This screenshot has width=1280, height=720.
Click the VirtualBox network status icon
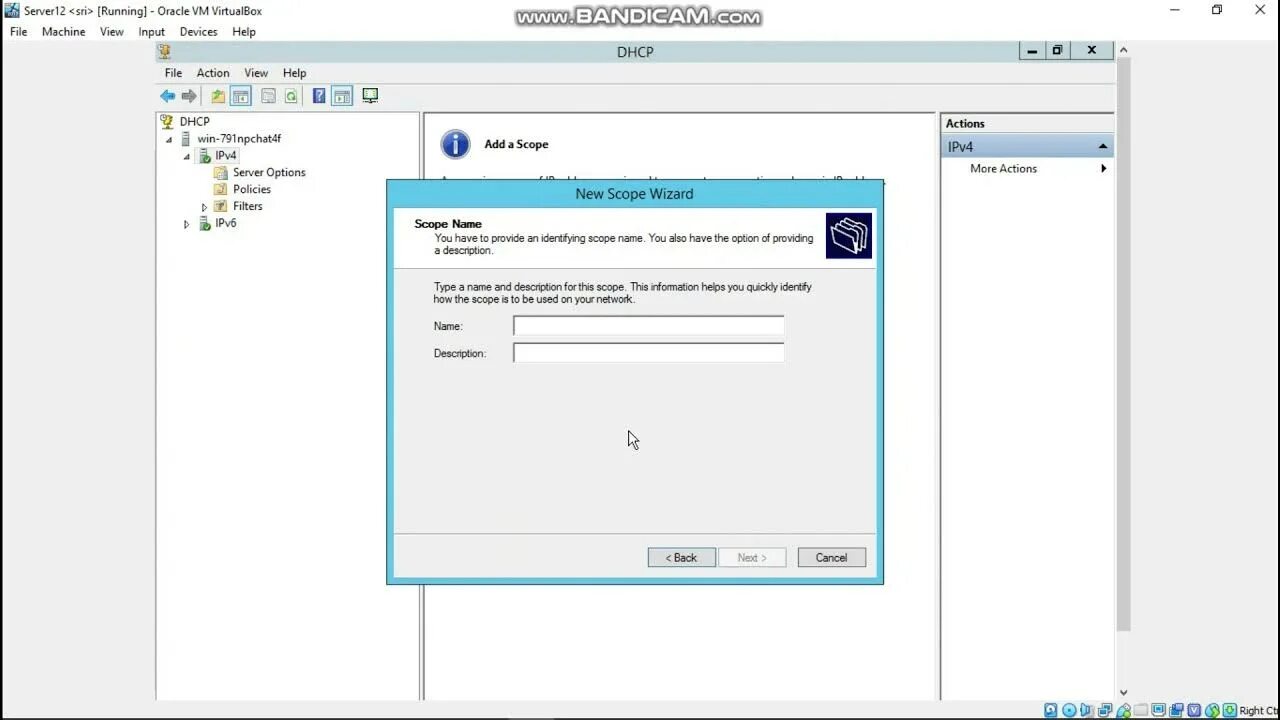tap(1104, 711)
